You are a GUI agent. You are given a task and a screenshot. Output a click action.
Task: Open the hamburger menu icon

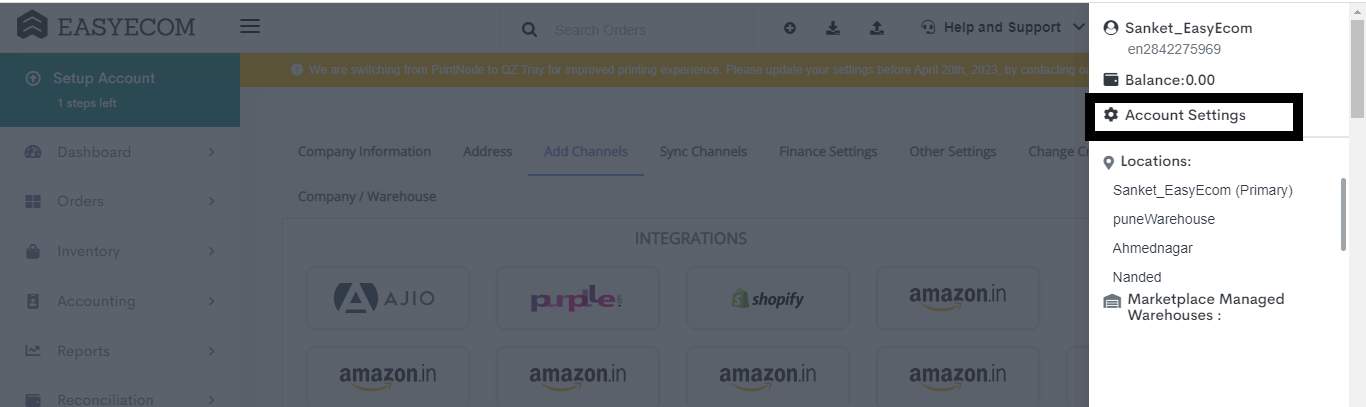[250, 26]
